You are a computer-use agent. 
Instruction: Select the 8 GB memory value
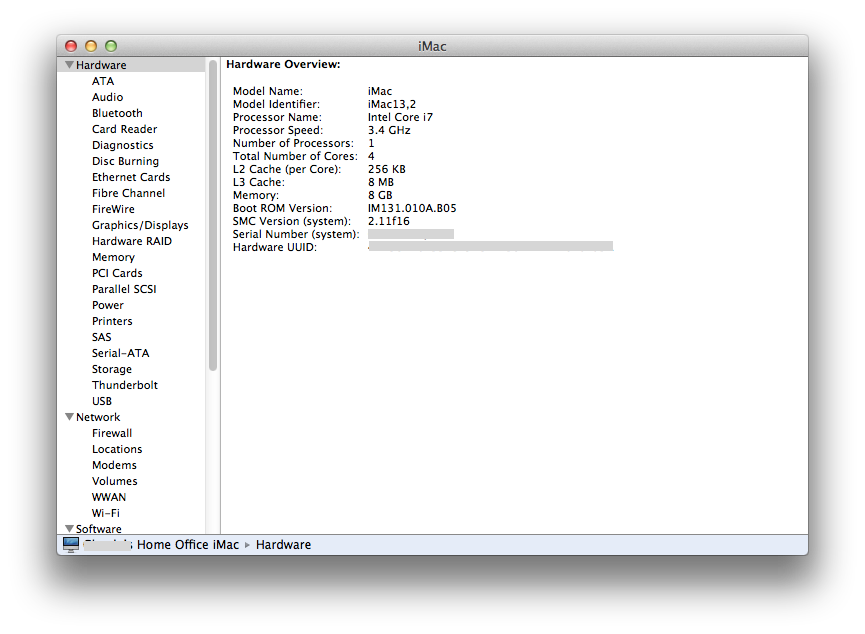(x=380, y=195)
